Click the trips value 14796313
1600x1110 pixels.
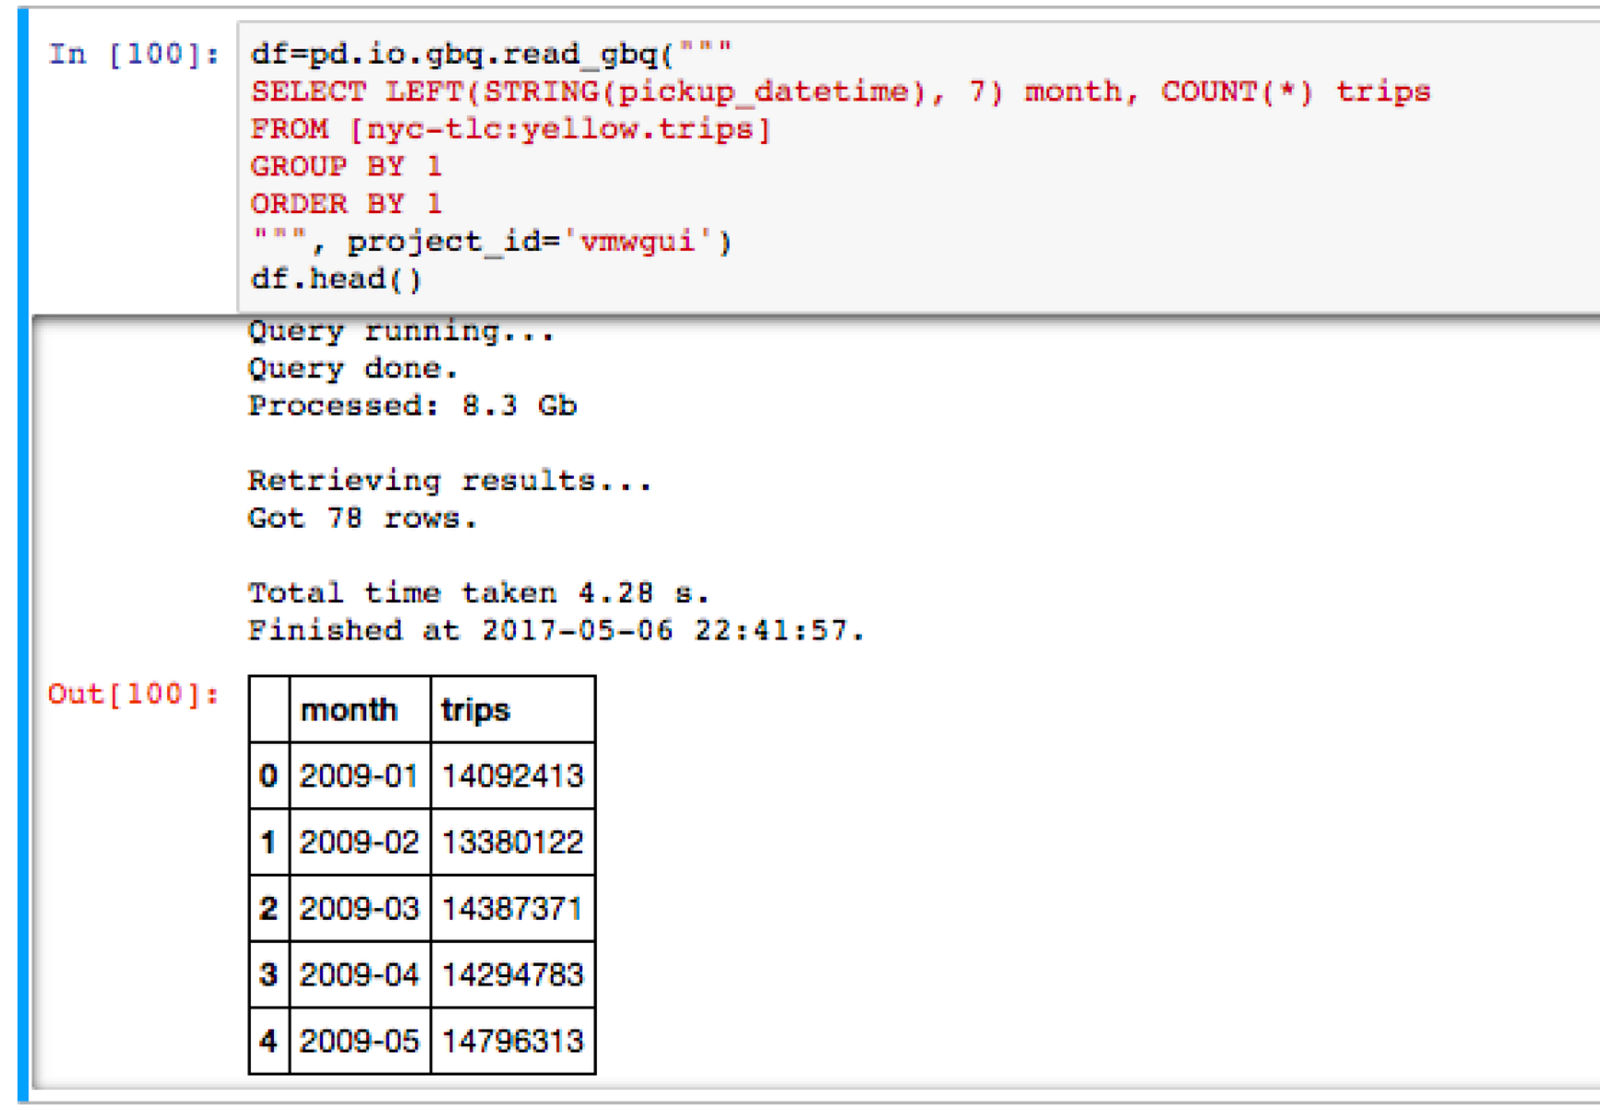(513, 1041)
